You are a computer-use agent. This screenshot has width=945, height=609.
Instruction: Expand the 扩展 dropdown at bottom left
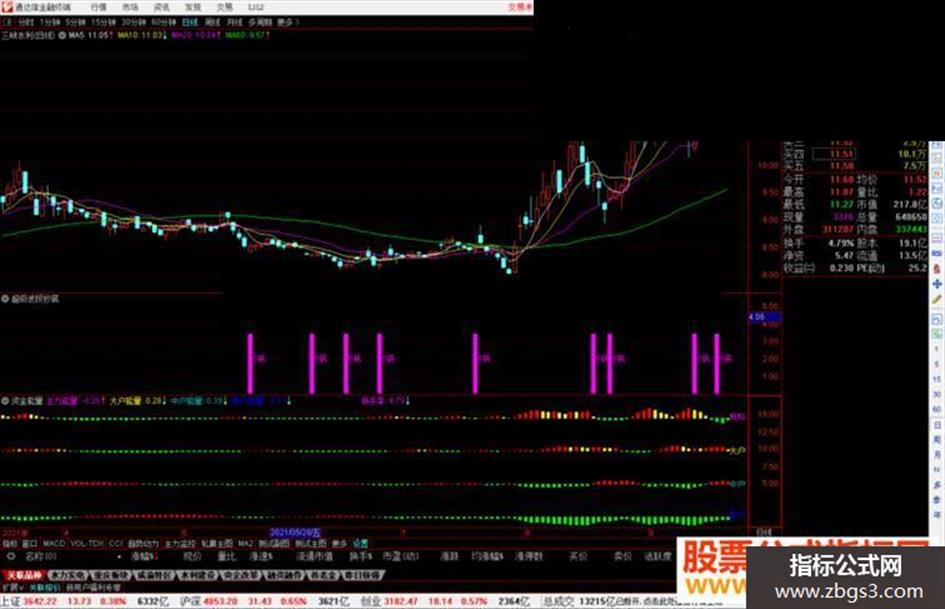(12, 587)
